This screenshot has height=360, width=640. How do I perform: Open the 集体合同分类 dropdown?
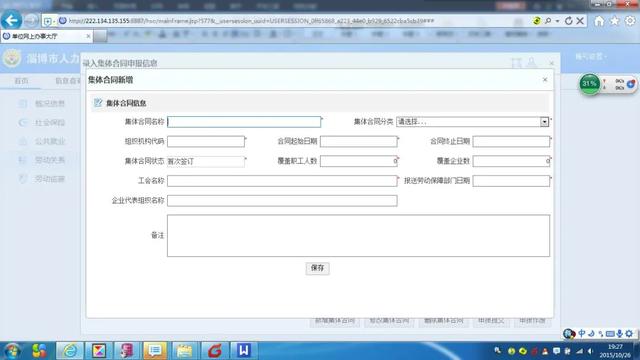coord(472,122)
